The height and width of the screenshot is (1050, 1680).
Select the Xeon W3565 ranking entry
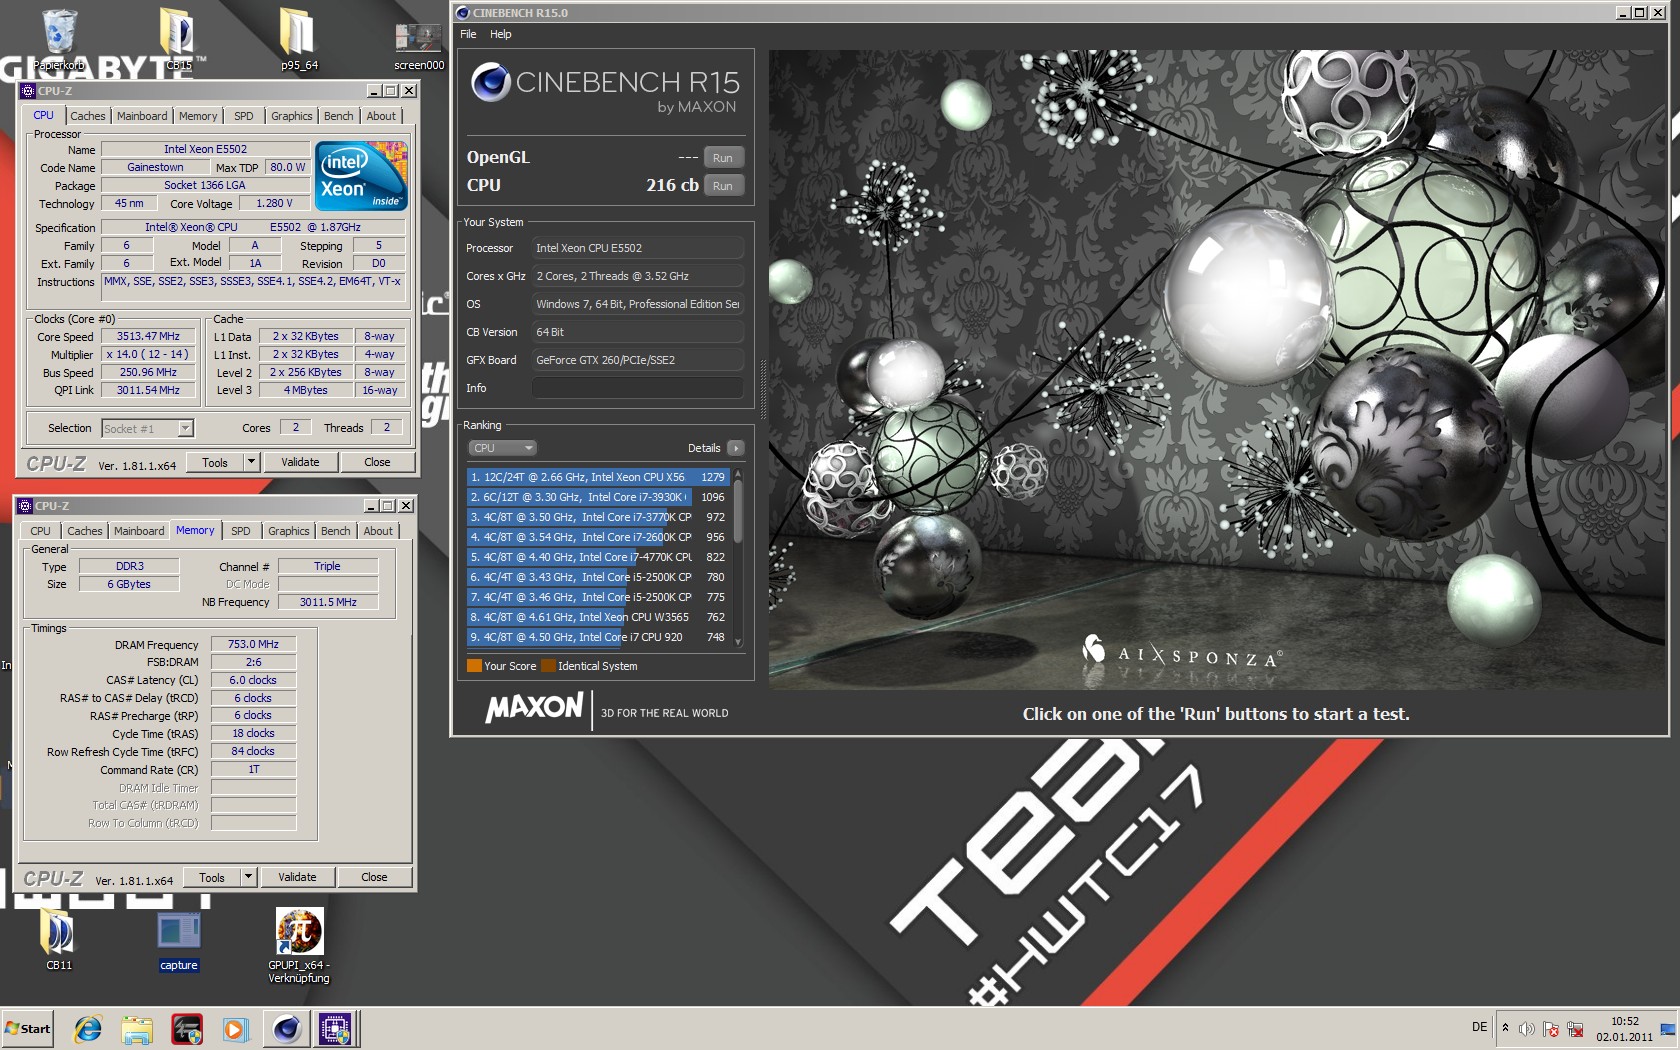pyautogui.click(x=598, y=617)
